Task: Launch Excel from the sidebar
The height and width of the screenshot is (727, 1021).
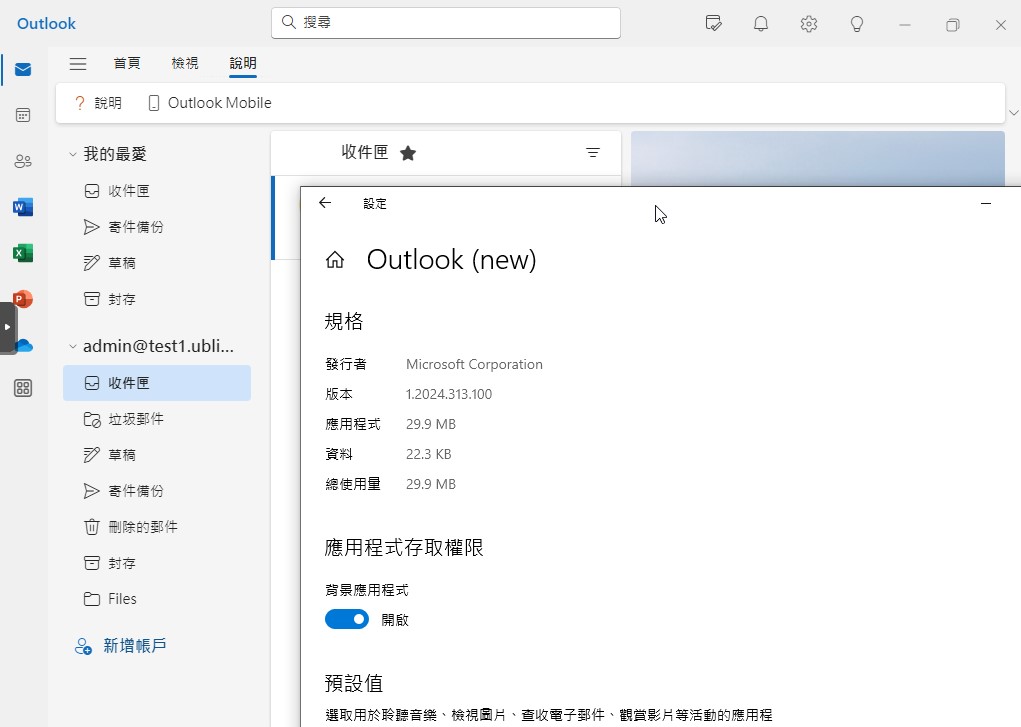Action: coord(23,253)
